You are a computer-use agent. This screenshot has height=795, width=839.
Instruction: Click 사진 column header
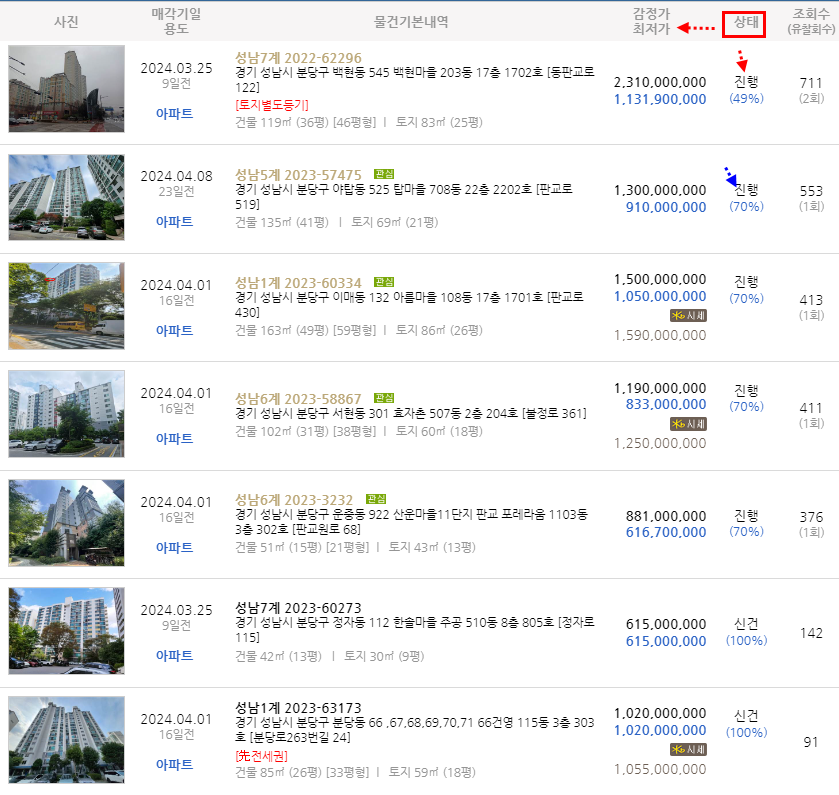click(66, 22)
